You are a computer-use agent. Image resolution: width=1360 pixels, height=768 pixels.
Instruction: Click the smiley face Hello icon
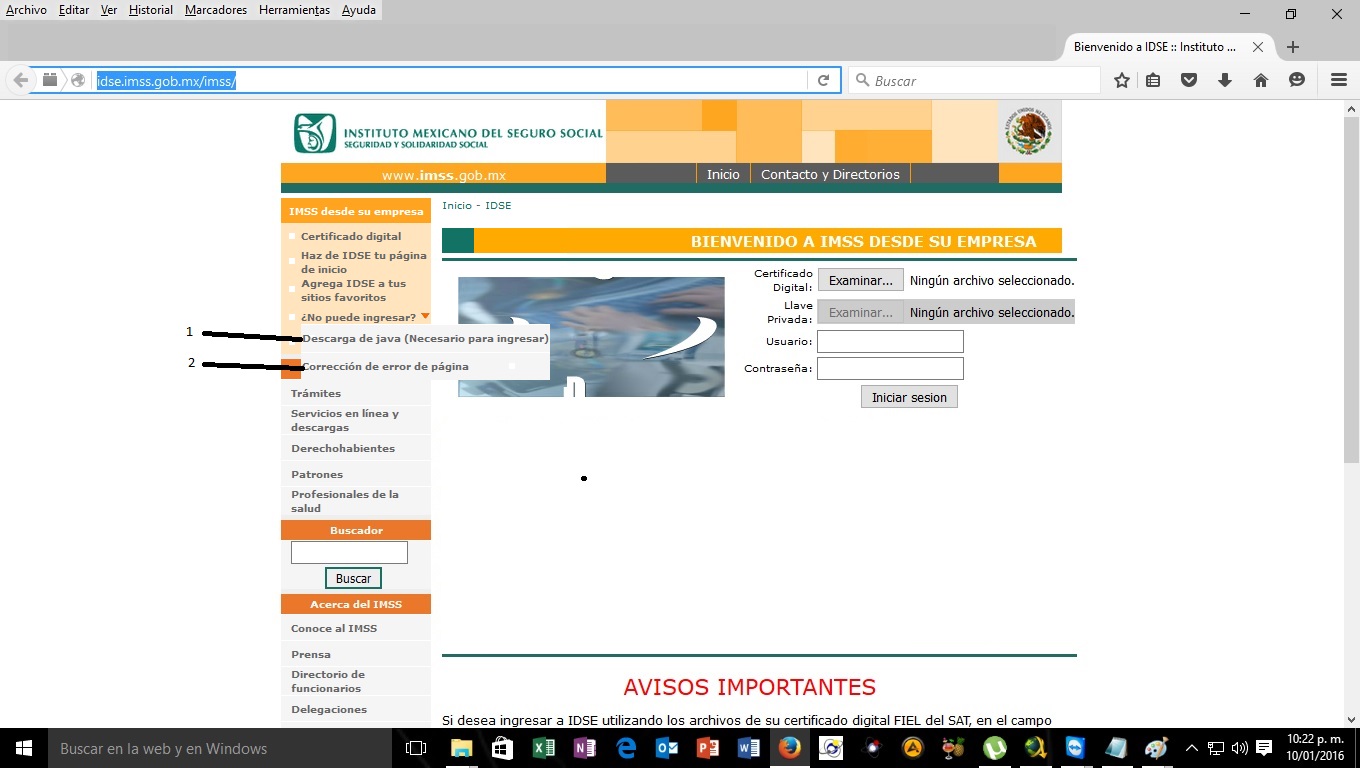click(x=1297, y=81)
